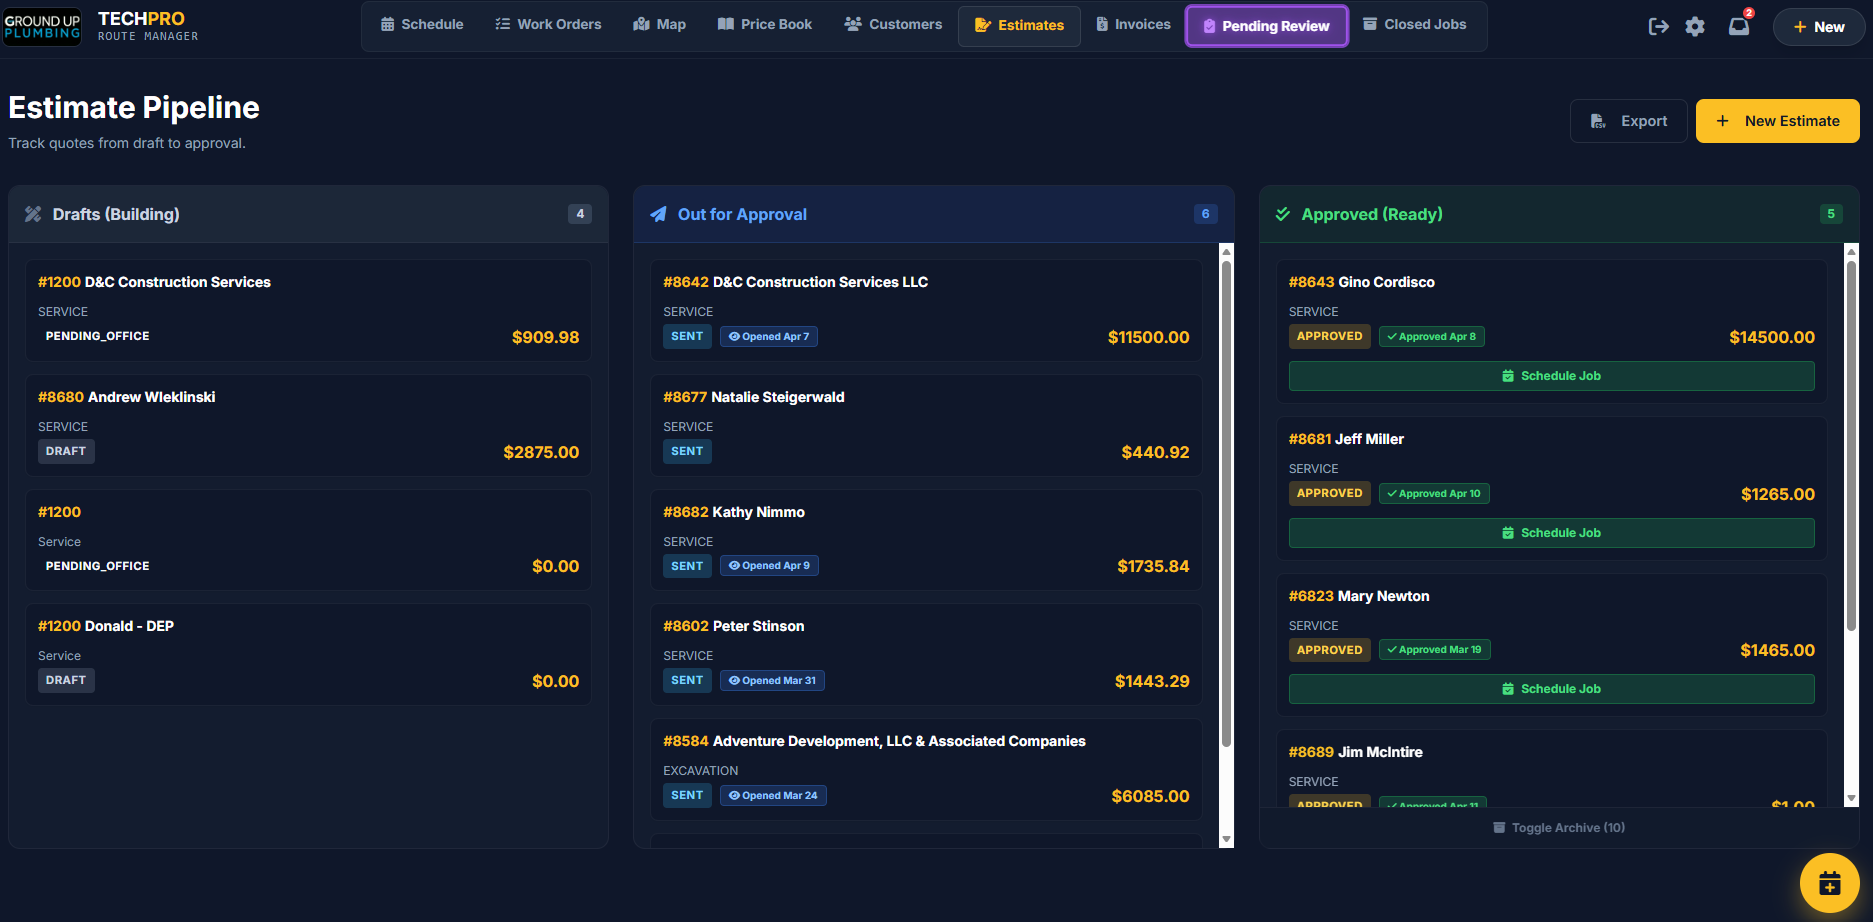1873x922 pixels.
Task: Click Out for Approval scrollbar up arrow
Action: (x=1227, y=252)
